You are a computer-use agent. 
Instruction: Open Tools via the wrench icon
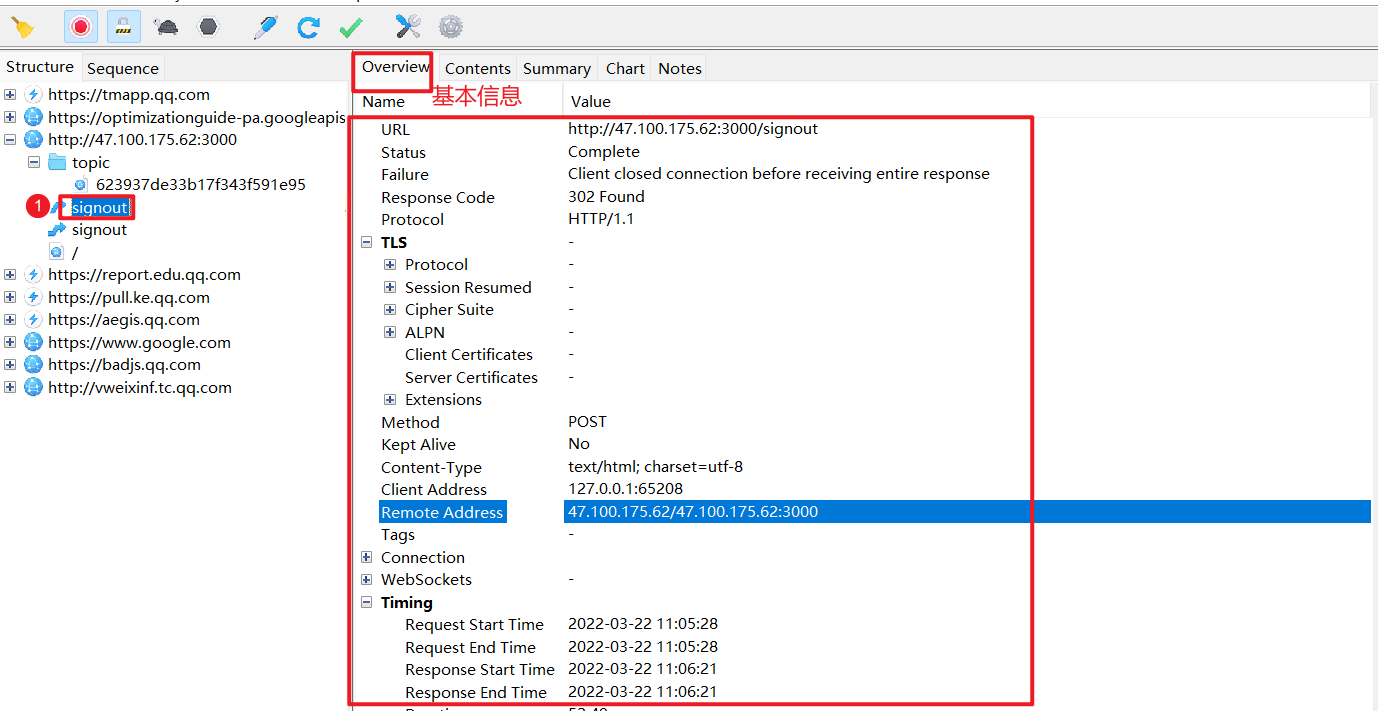pos(408,27)
